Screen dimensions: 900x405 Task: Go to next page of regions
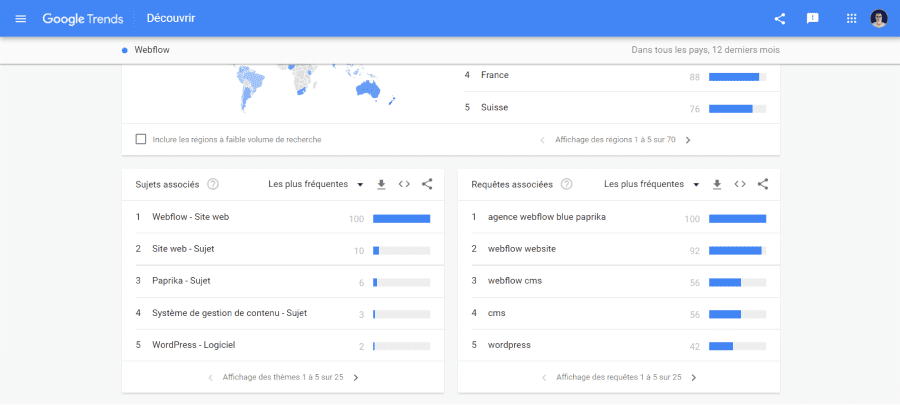[x=688, y=140]
